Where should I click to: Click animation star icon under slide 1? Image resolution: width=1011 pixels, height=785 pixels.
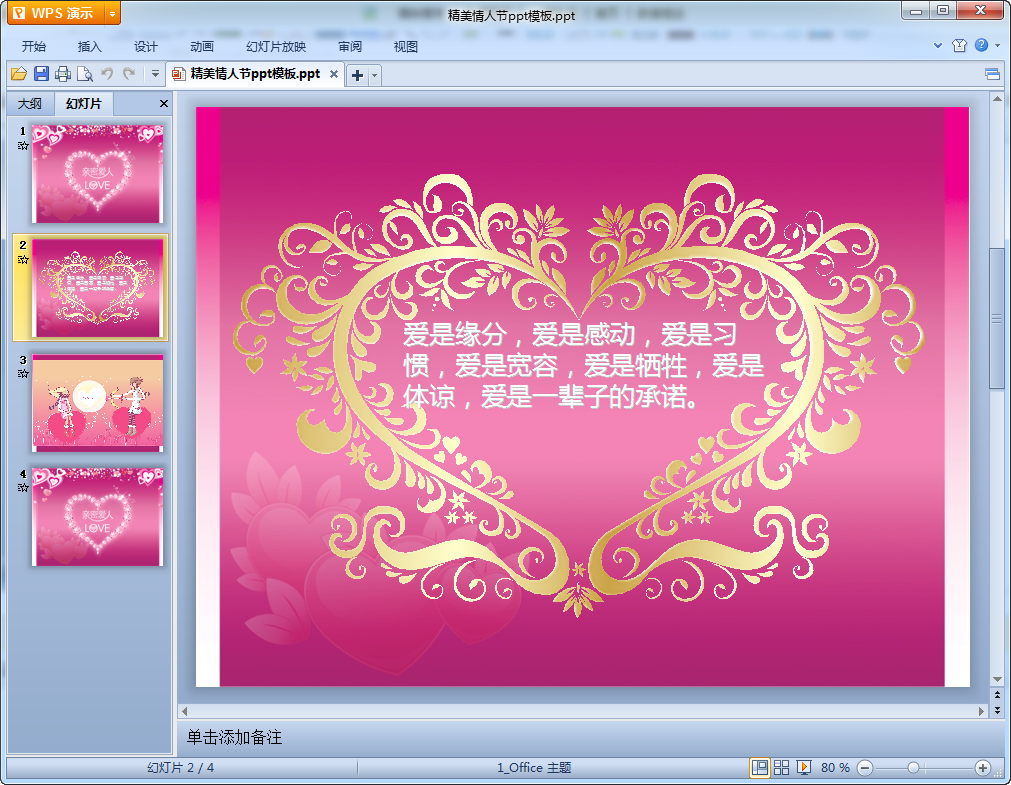[23, 146]
